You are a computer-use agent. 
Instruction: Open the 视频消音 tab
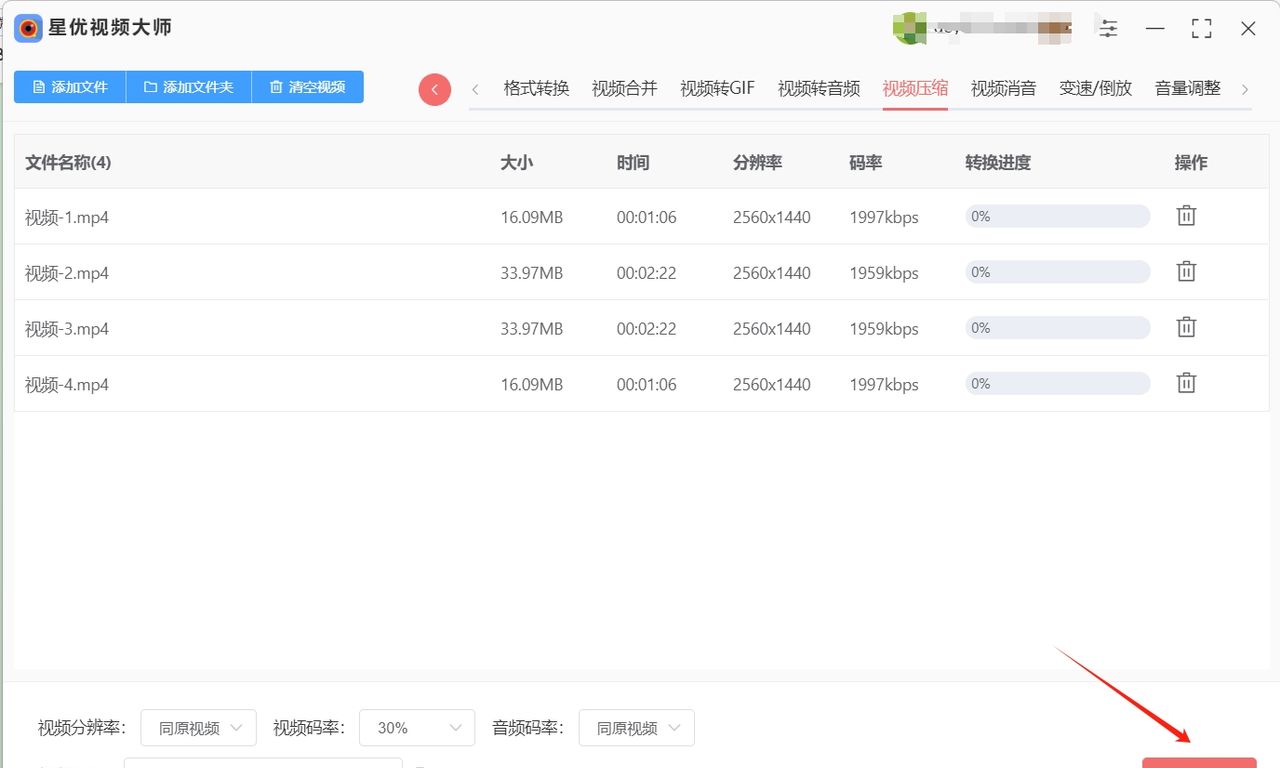pos(1003,88)
